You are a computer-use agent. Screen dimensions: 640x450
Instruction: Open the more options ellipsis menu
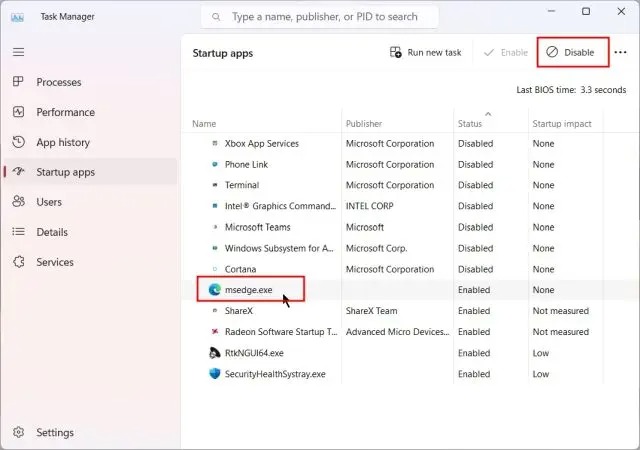click(620, 52)
